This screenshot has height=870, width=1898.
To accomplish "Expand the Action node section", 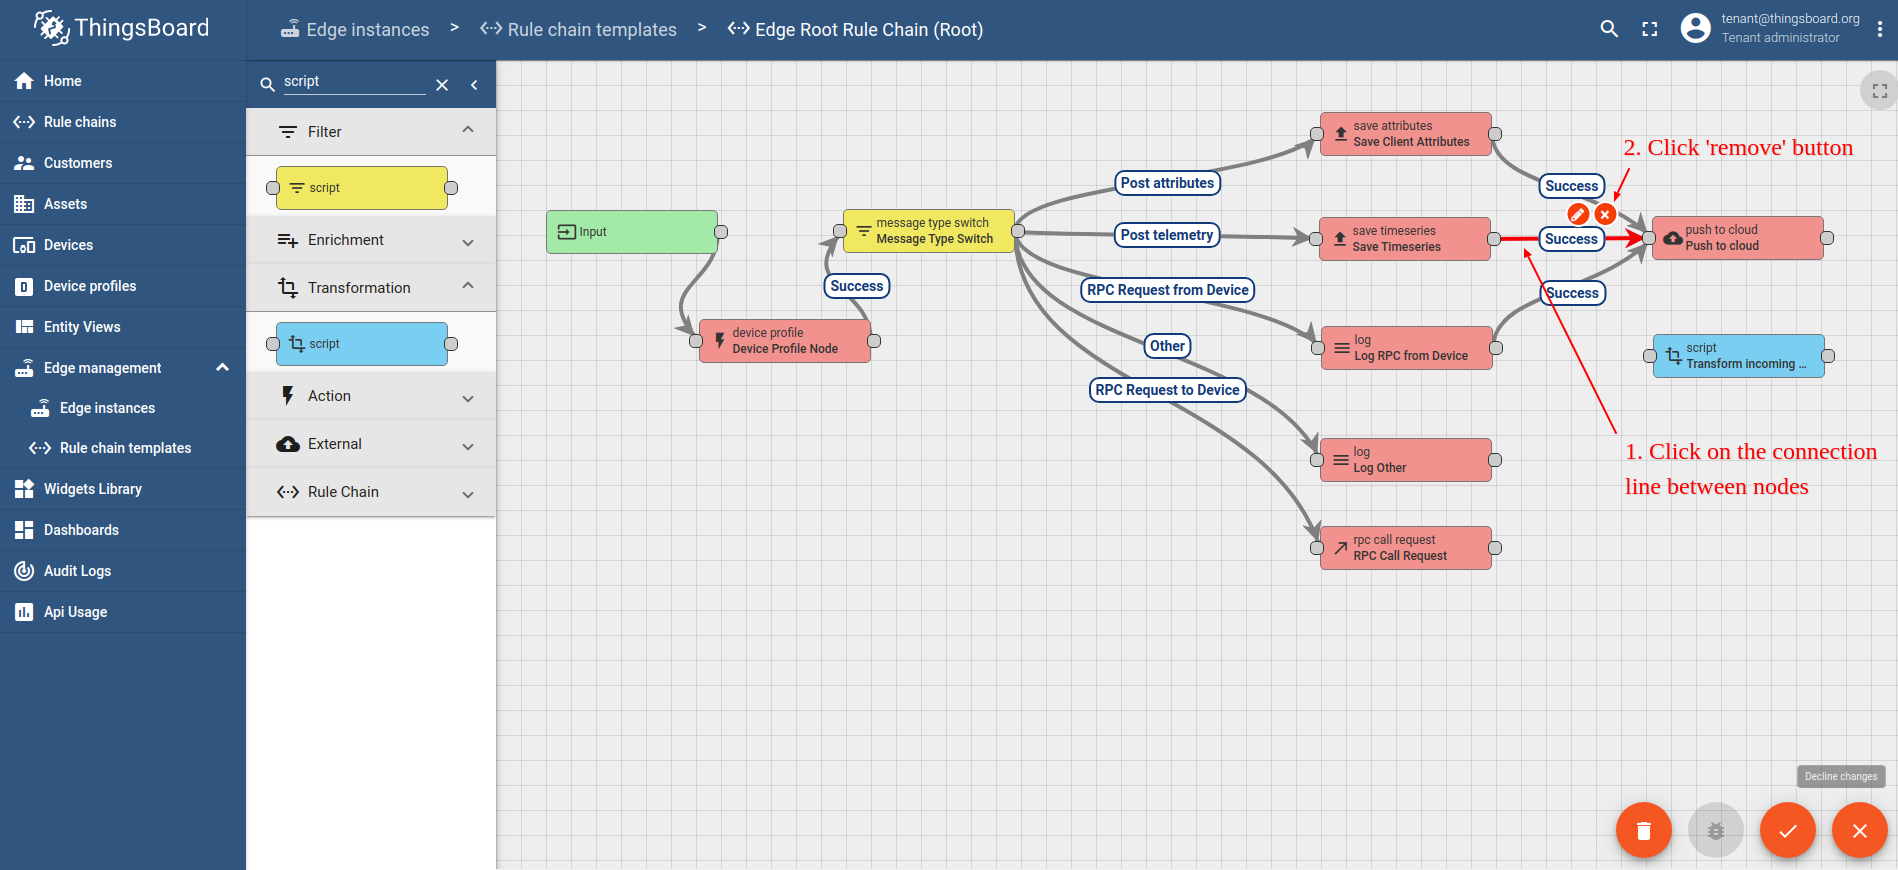I will click(x=371, y=396).
